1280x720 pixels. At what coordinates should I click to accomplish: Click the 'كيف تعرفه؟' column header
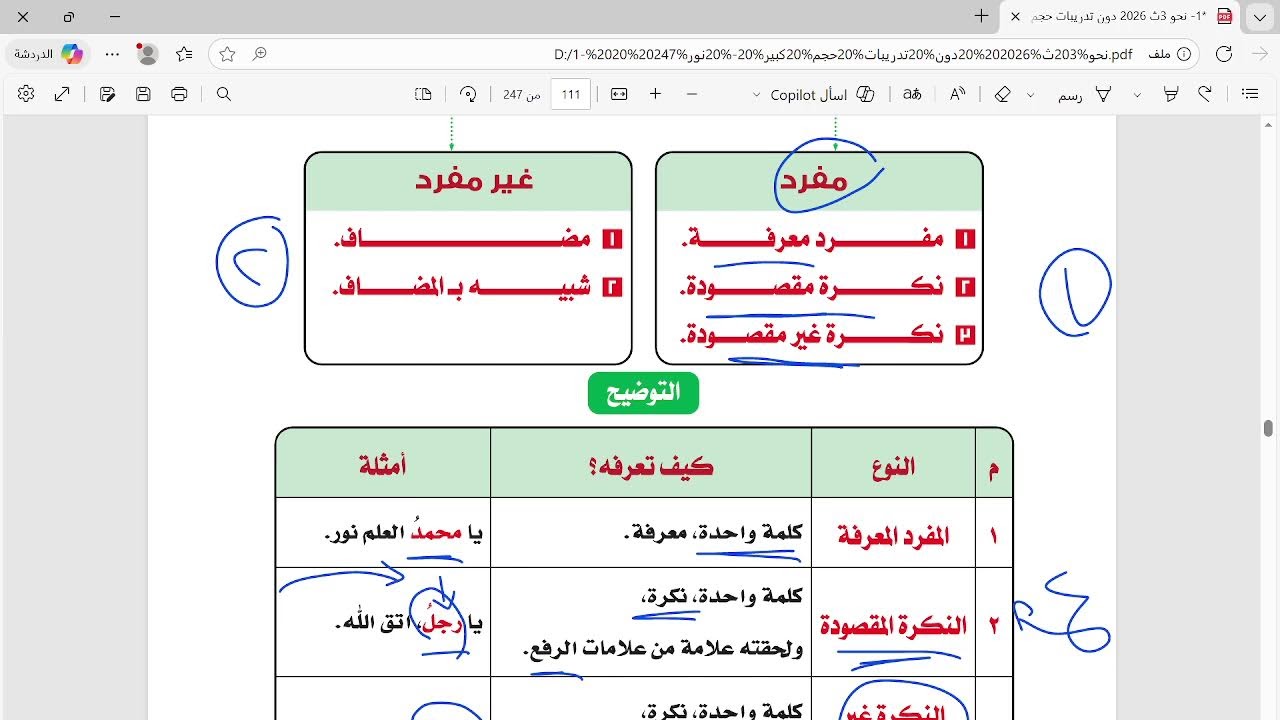click(651, 465)
